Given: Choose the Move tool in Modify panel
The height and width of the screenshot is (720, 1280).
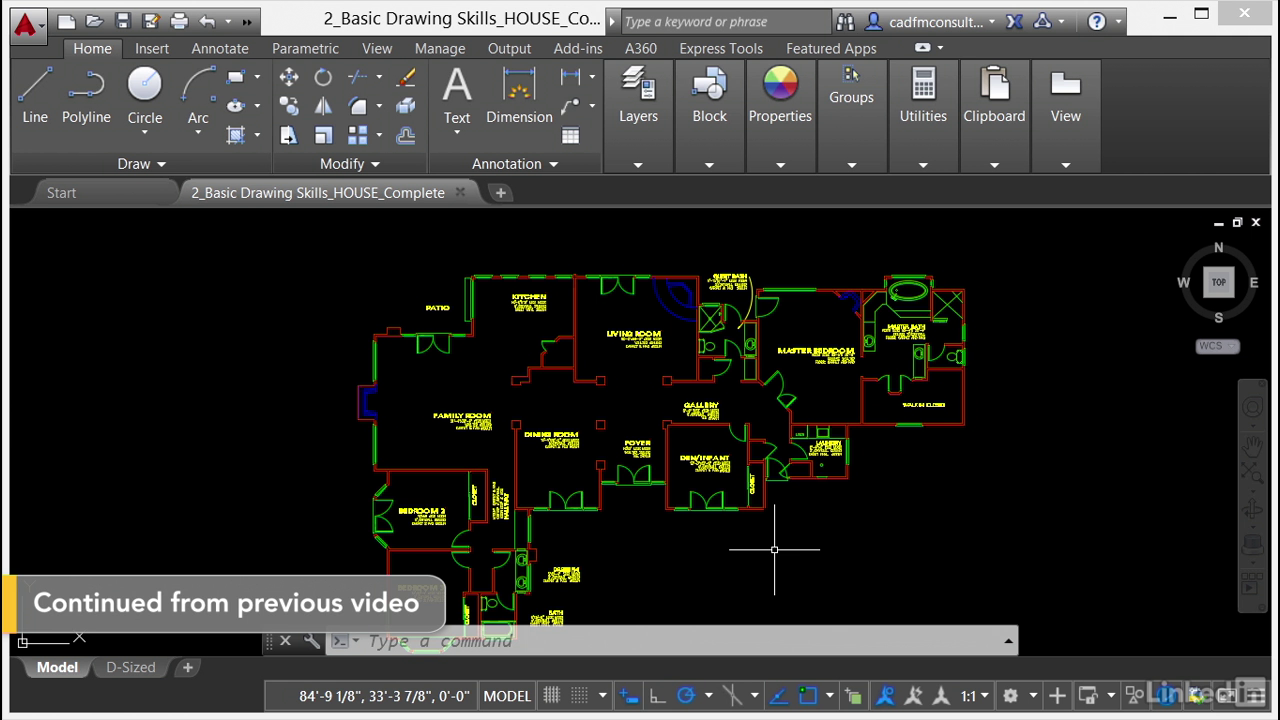Looking at the screenshot, I should tap(289, 77).
